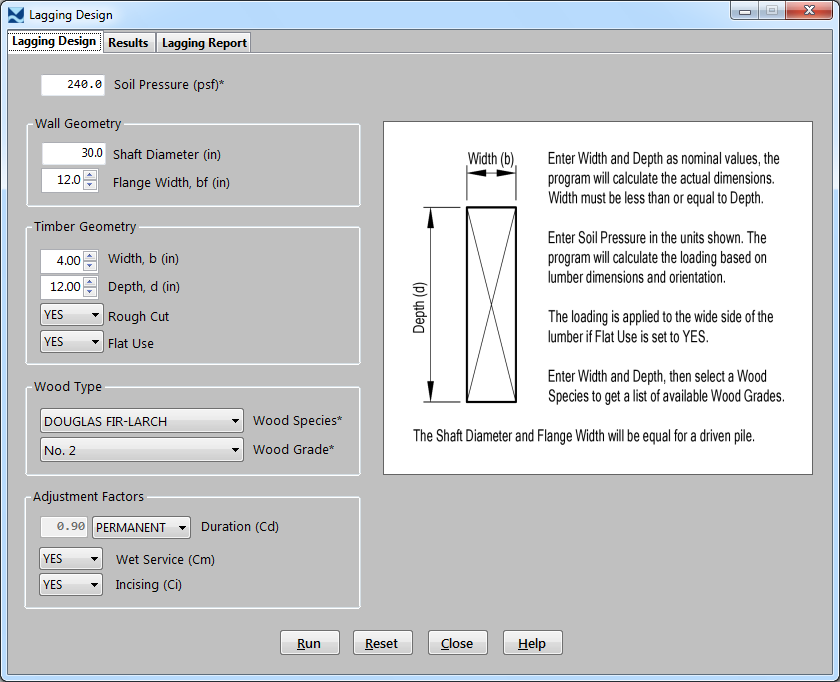Viewport: 840px width, 682px height.
Task: Toggle the Wet Service (Cm) dropdown
Action: pos(72,558)
